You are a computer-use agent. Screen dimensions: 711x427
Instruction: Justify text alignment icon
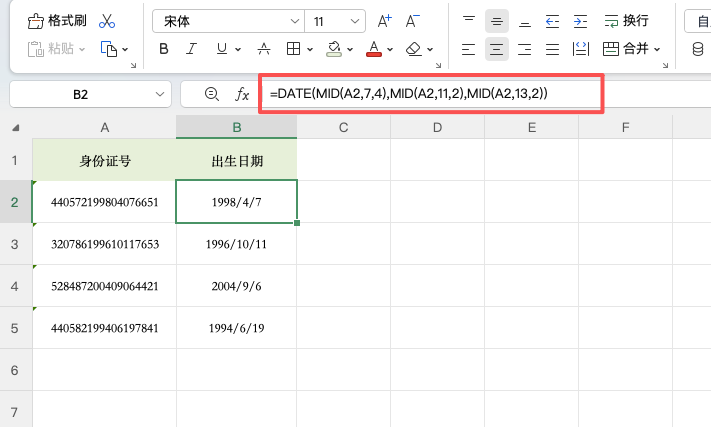tap(552, 49)
